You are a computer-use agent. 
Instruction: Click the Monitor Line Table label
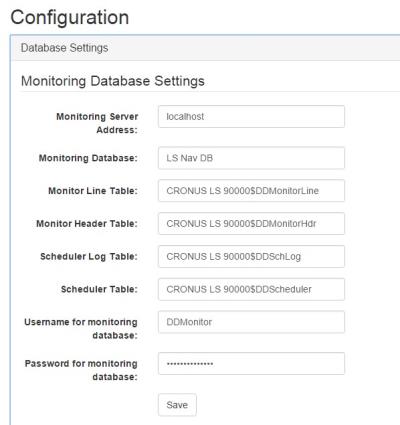pyautogui.click(x=93, y=191)
